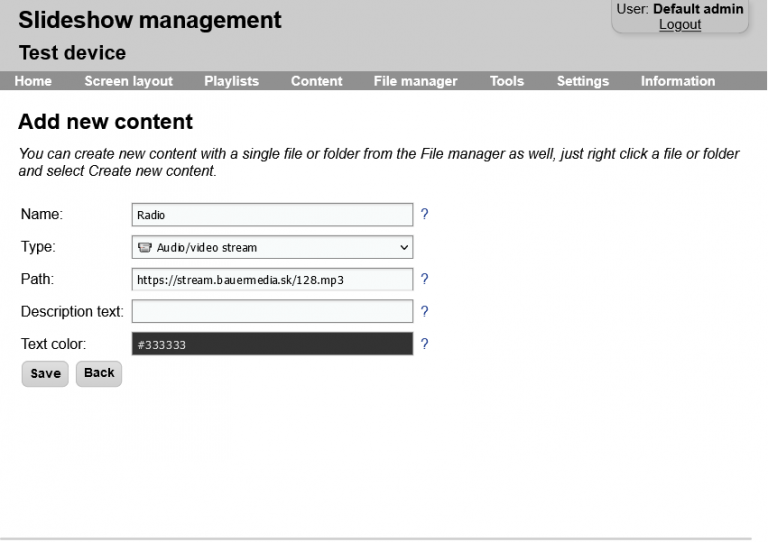Click the empty Description text field
This screenshot has height=542, width=768.
click(272, 311)
